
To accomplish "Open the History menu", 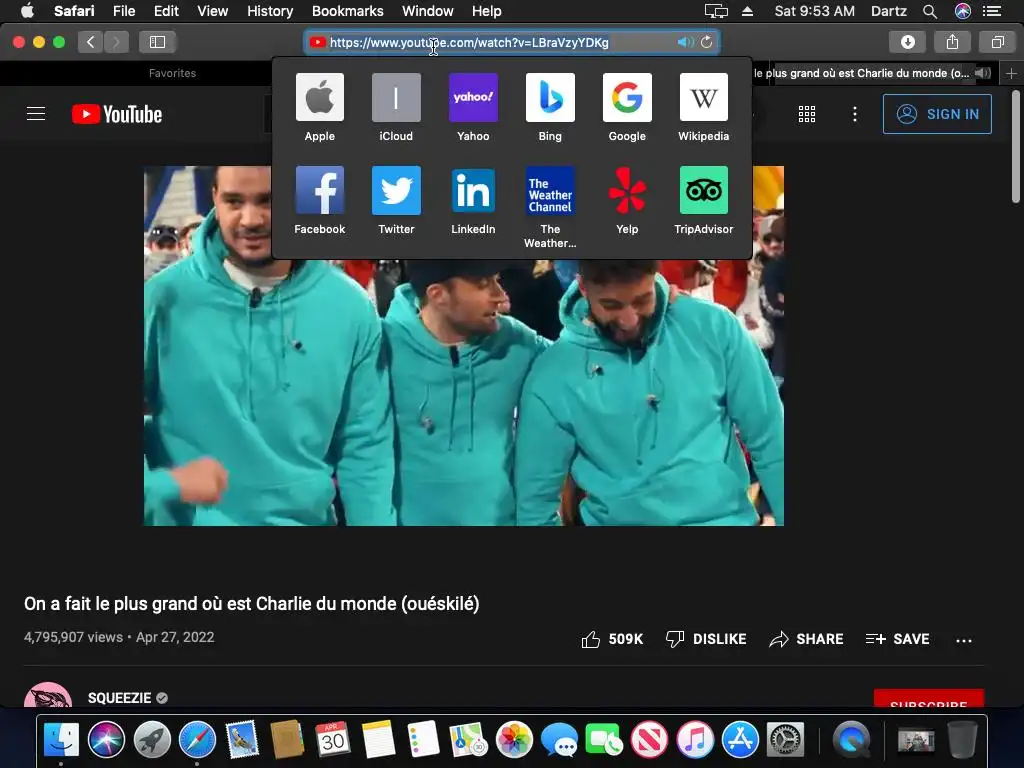I will (x=270, y=11).
